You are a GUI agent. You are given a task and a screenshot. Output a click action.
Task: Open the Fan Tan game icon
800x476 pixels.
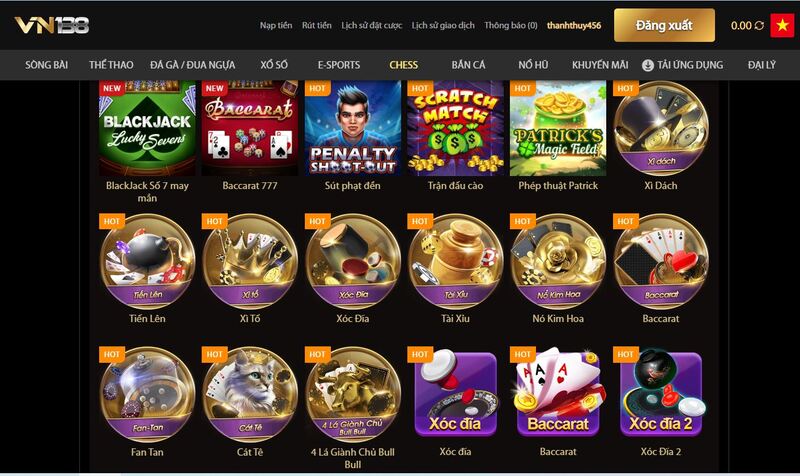point(147,394)
